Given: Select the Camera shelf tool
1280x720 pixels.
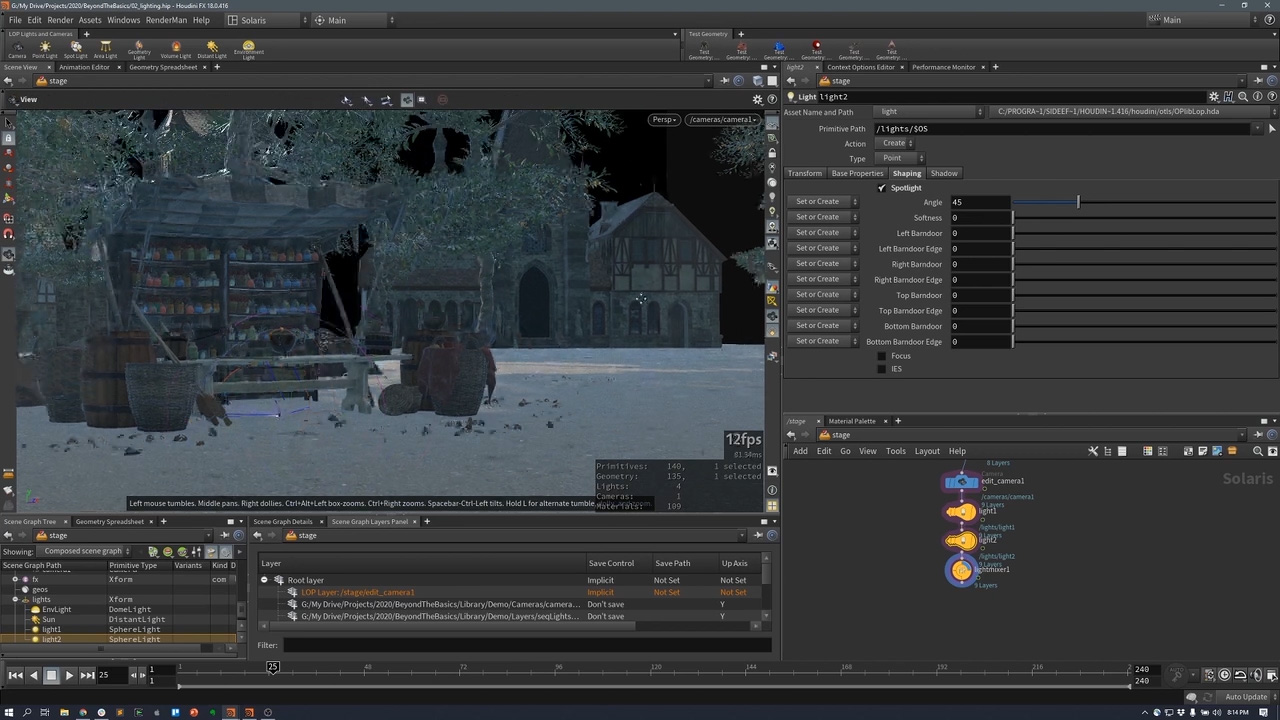Looking at the screenshot, I should click(17, 50).
